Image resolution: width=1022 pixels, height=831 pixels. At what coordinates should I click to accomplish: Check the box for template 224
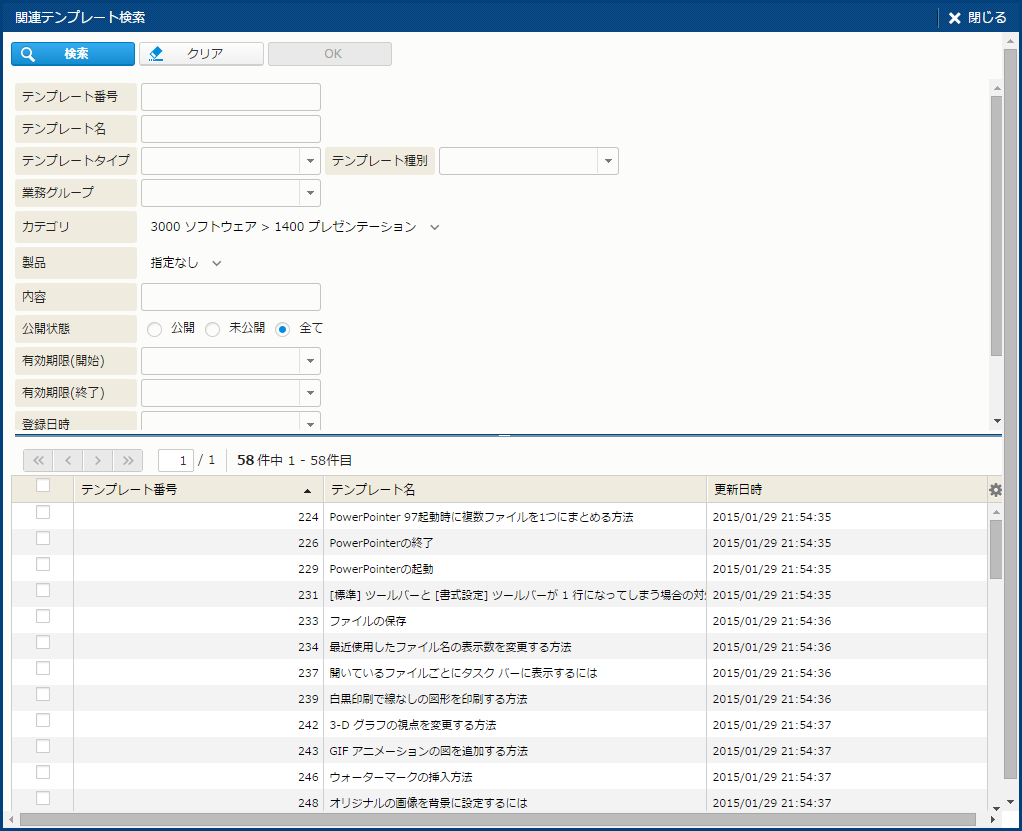point(43,513)
